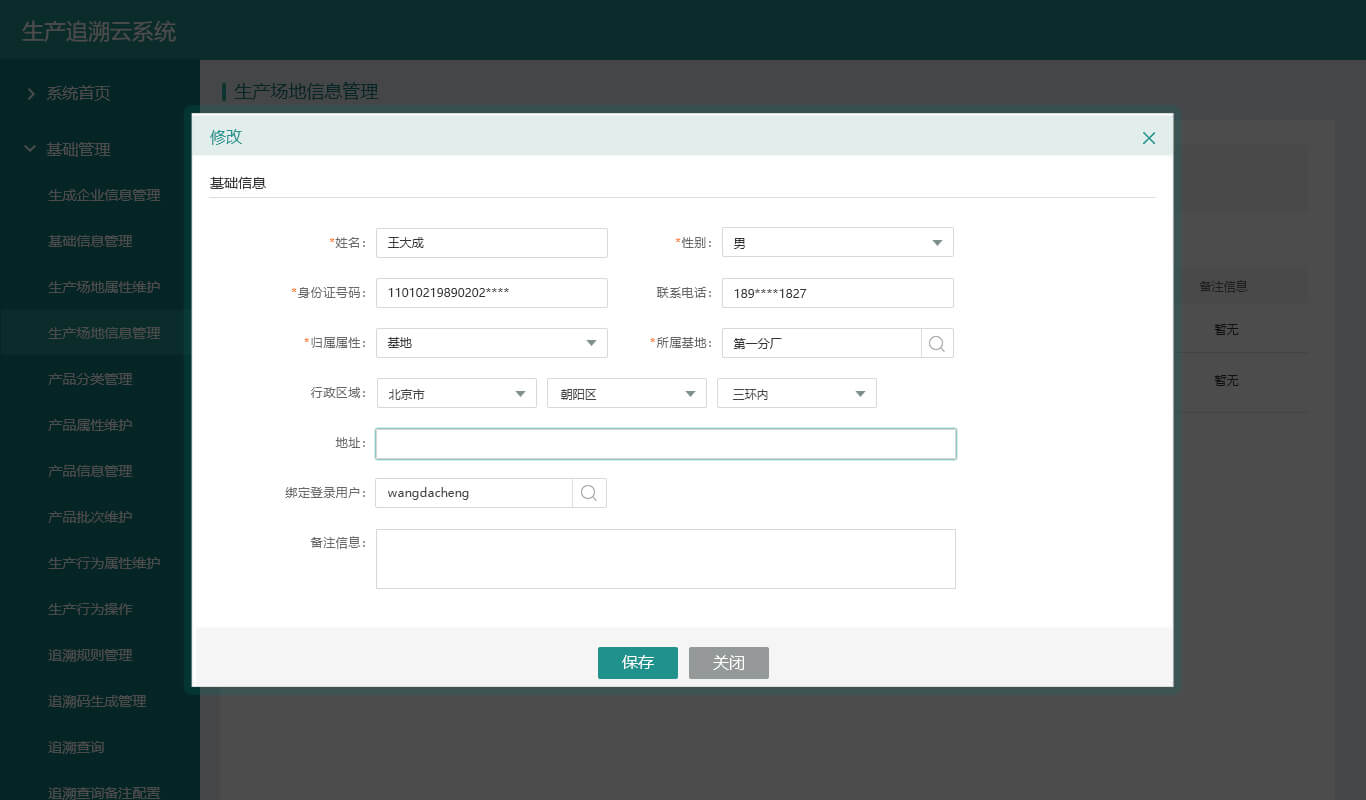This screenshot has width=1366, height=800.
Task: Click the 保存 button
Action: [x=637, y=663]
